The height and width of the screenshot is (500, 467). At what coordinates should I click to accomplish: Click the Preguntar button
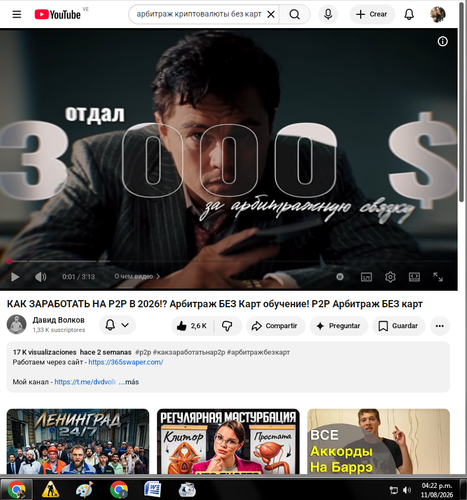tap(339, 326)
